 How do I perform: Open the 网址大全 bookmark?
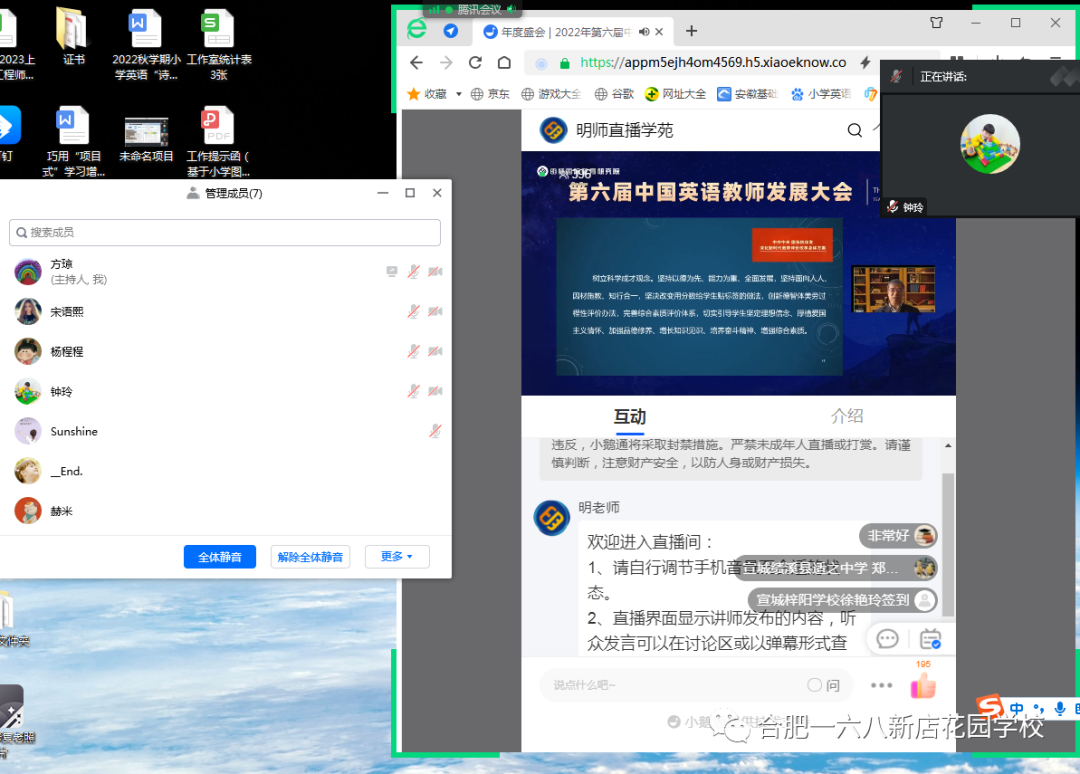pyautogui.click(x=676, y=94)
